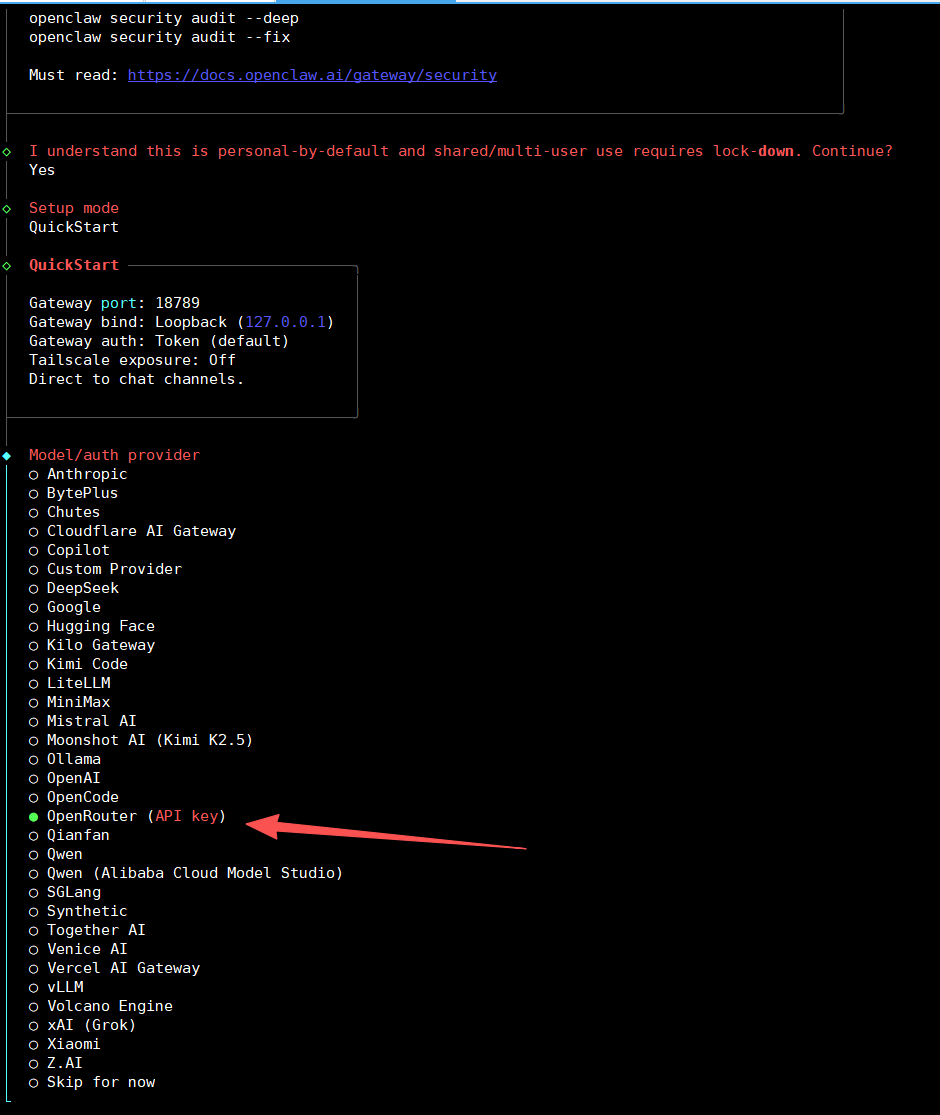Select the Synthetic provider option
940x1115 pixels.
[x=78, y=912]
